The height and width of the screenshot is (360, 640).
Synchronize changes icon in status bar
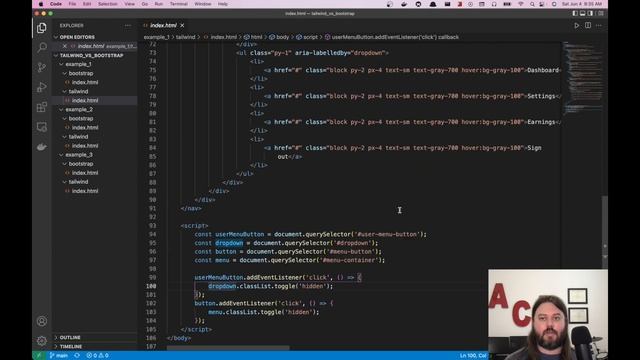click(77, 356)
